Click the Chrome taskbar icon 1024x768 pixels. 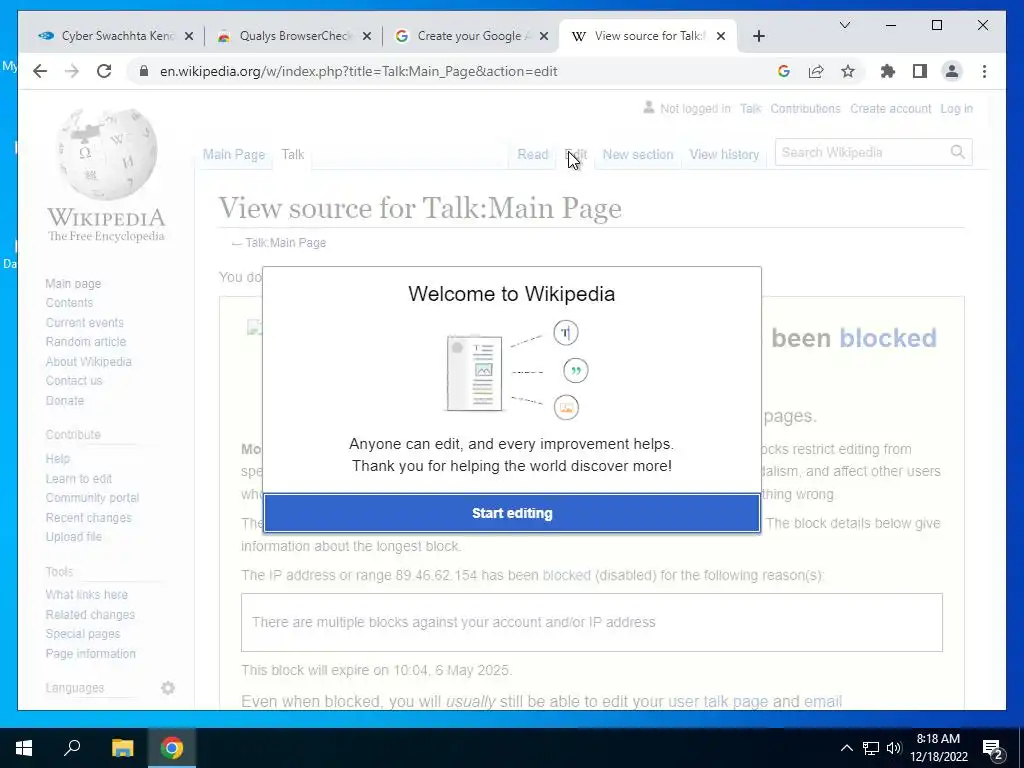tap(172, 748)
